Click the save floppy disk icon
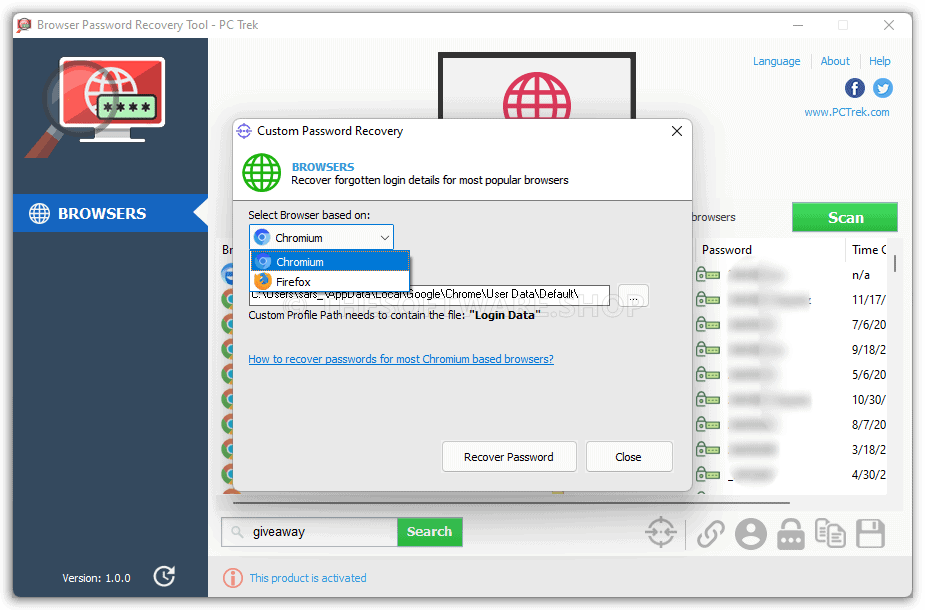Viewport: 925px width, 610px height. click(x=872, y=534)
